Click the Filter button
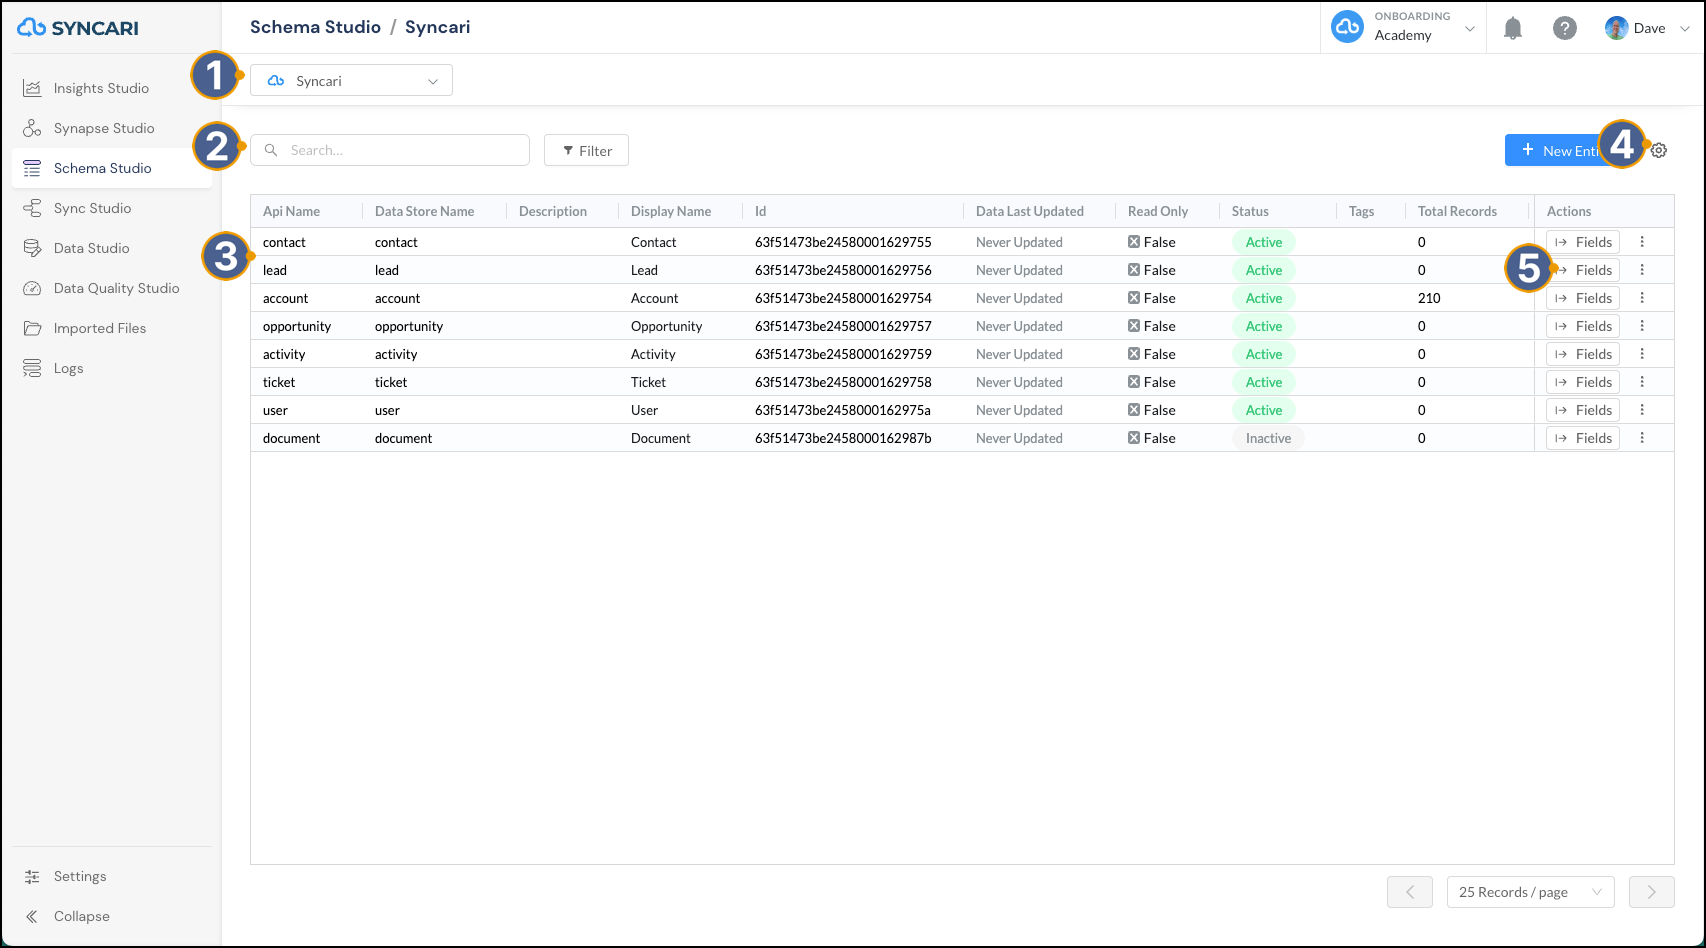1706x948 pixels. click(586, 150)
